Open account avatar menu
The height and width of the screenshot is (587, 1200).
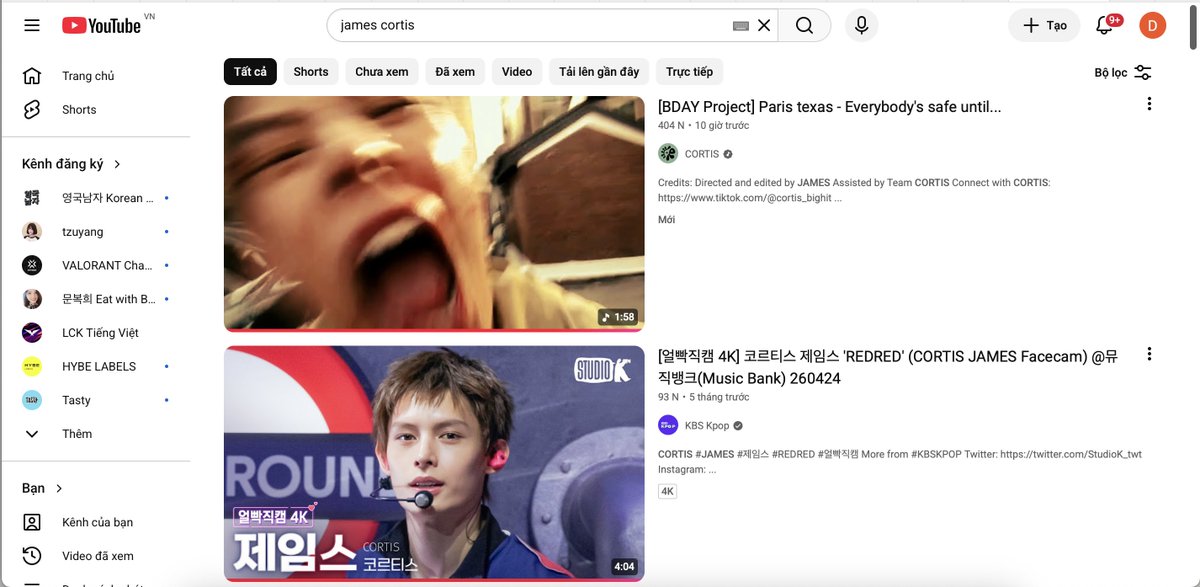1153,25
